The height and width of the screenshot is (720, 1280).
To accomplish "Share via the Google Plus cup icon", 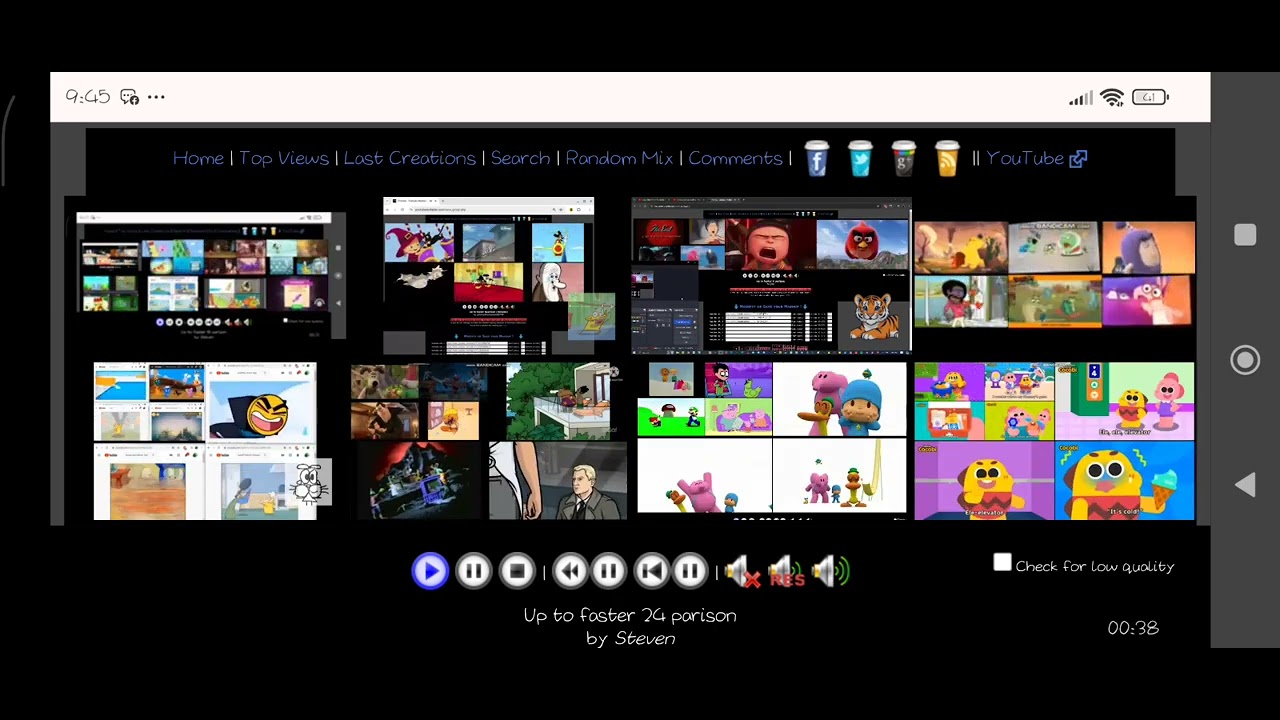I will 904,158.
